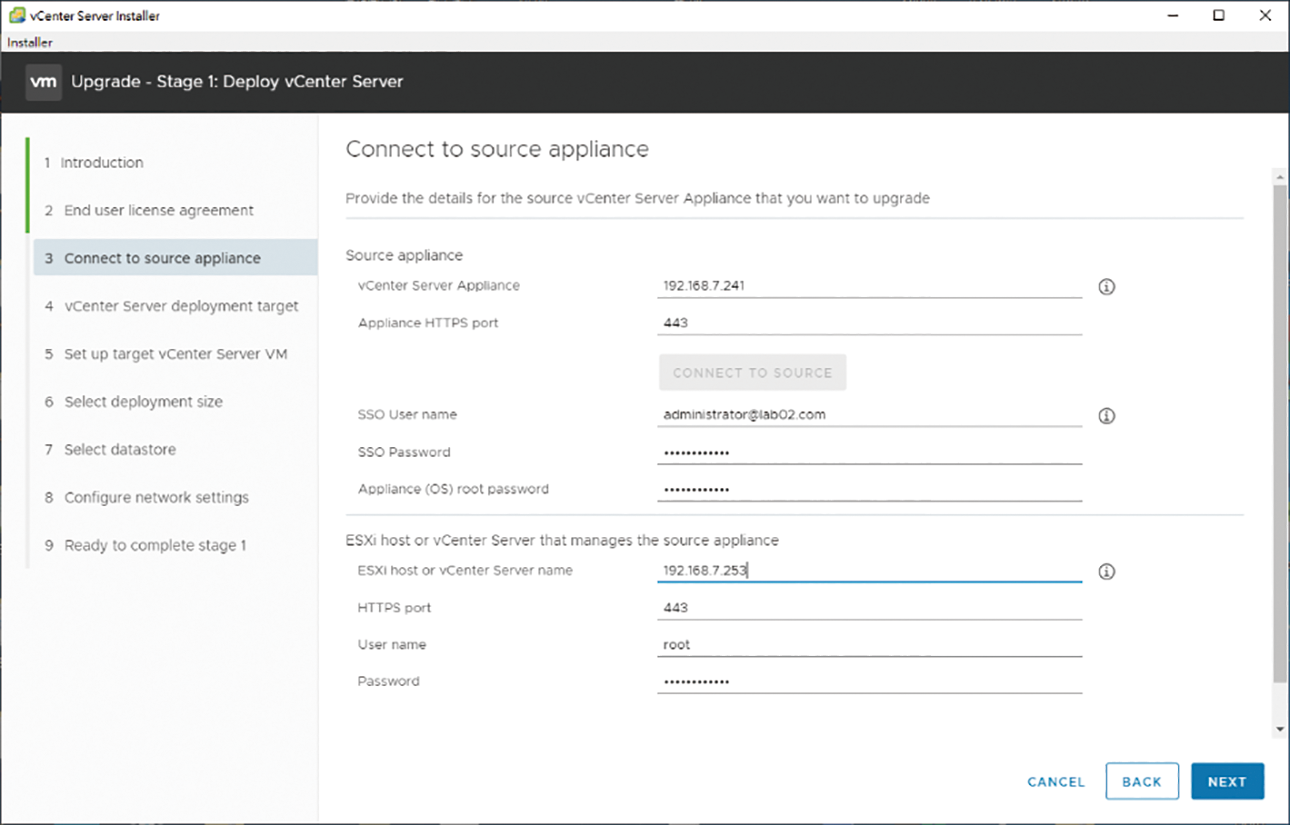Click the Upgrade - Stage 1 header title
This screenshot has height=825, width=1290.
pyautogui.click(x=237, y=82)
